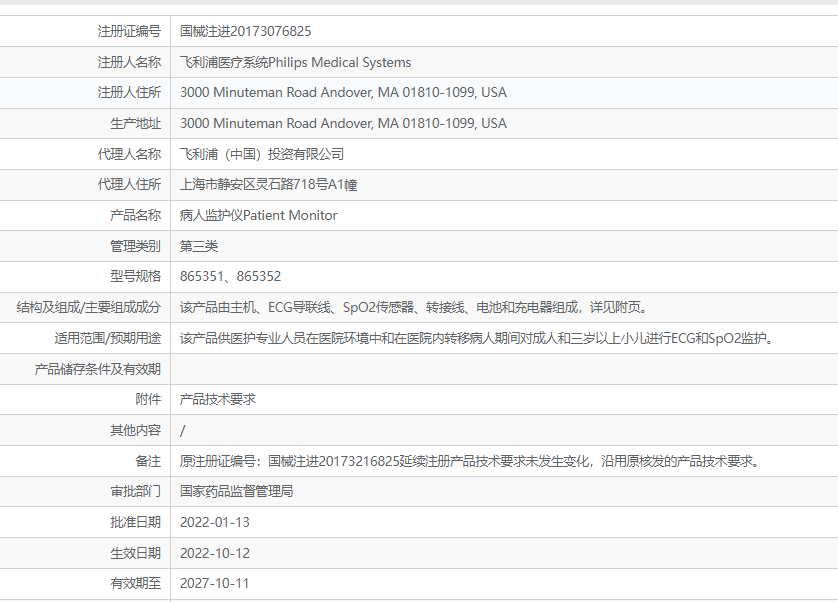Select expiry date 2027-10-11
Screen dimensions: 838x602
tap(214, 583)
